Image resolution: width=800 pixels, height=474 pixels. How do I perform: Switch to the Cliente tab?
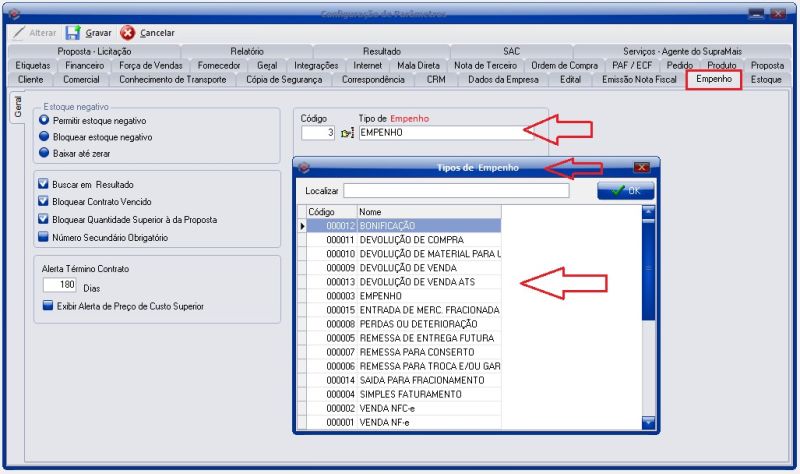pyautogui.click(x=30, y=80)
